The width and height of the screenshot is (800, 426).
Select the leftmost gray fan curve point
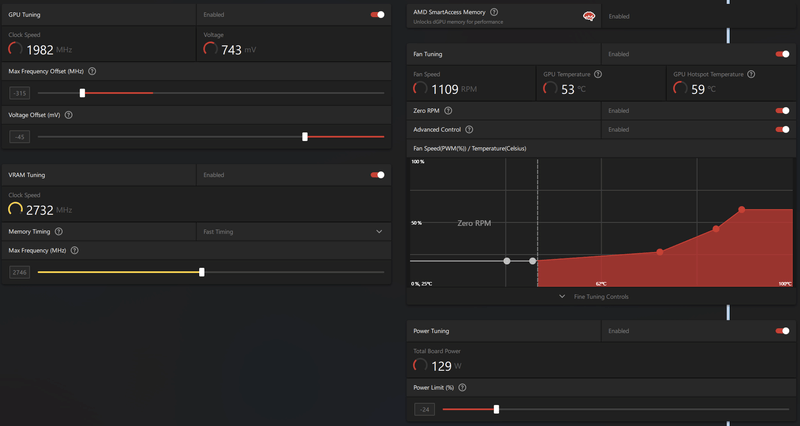pyautogui.click(x=507, y=261)
